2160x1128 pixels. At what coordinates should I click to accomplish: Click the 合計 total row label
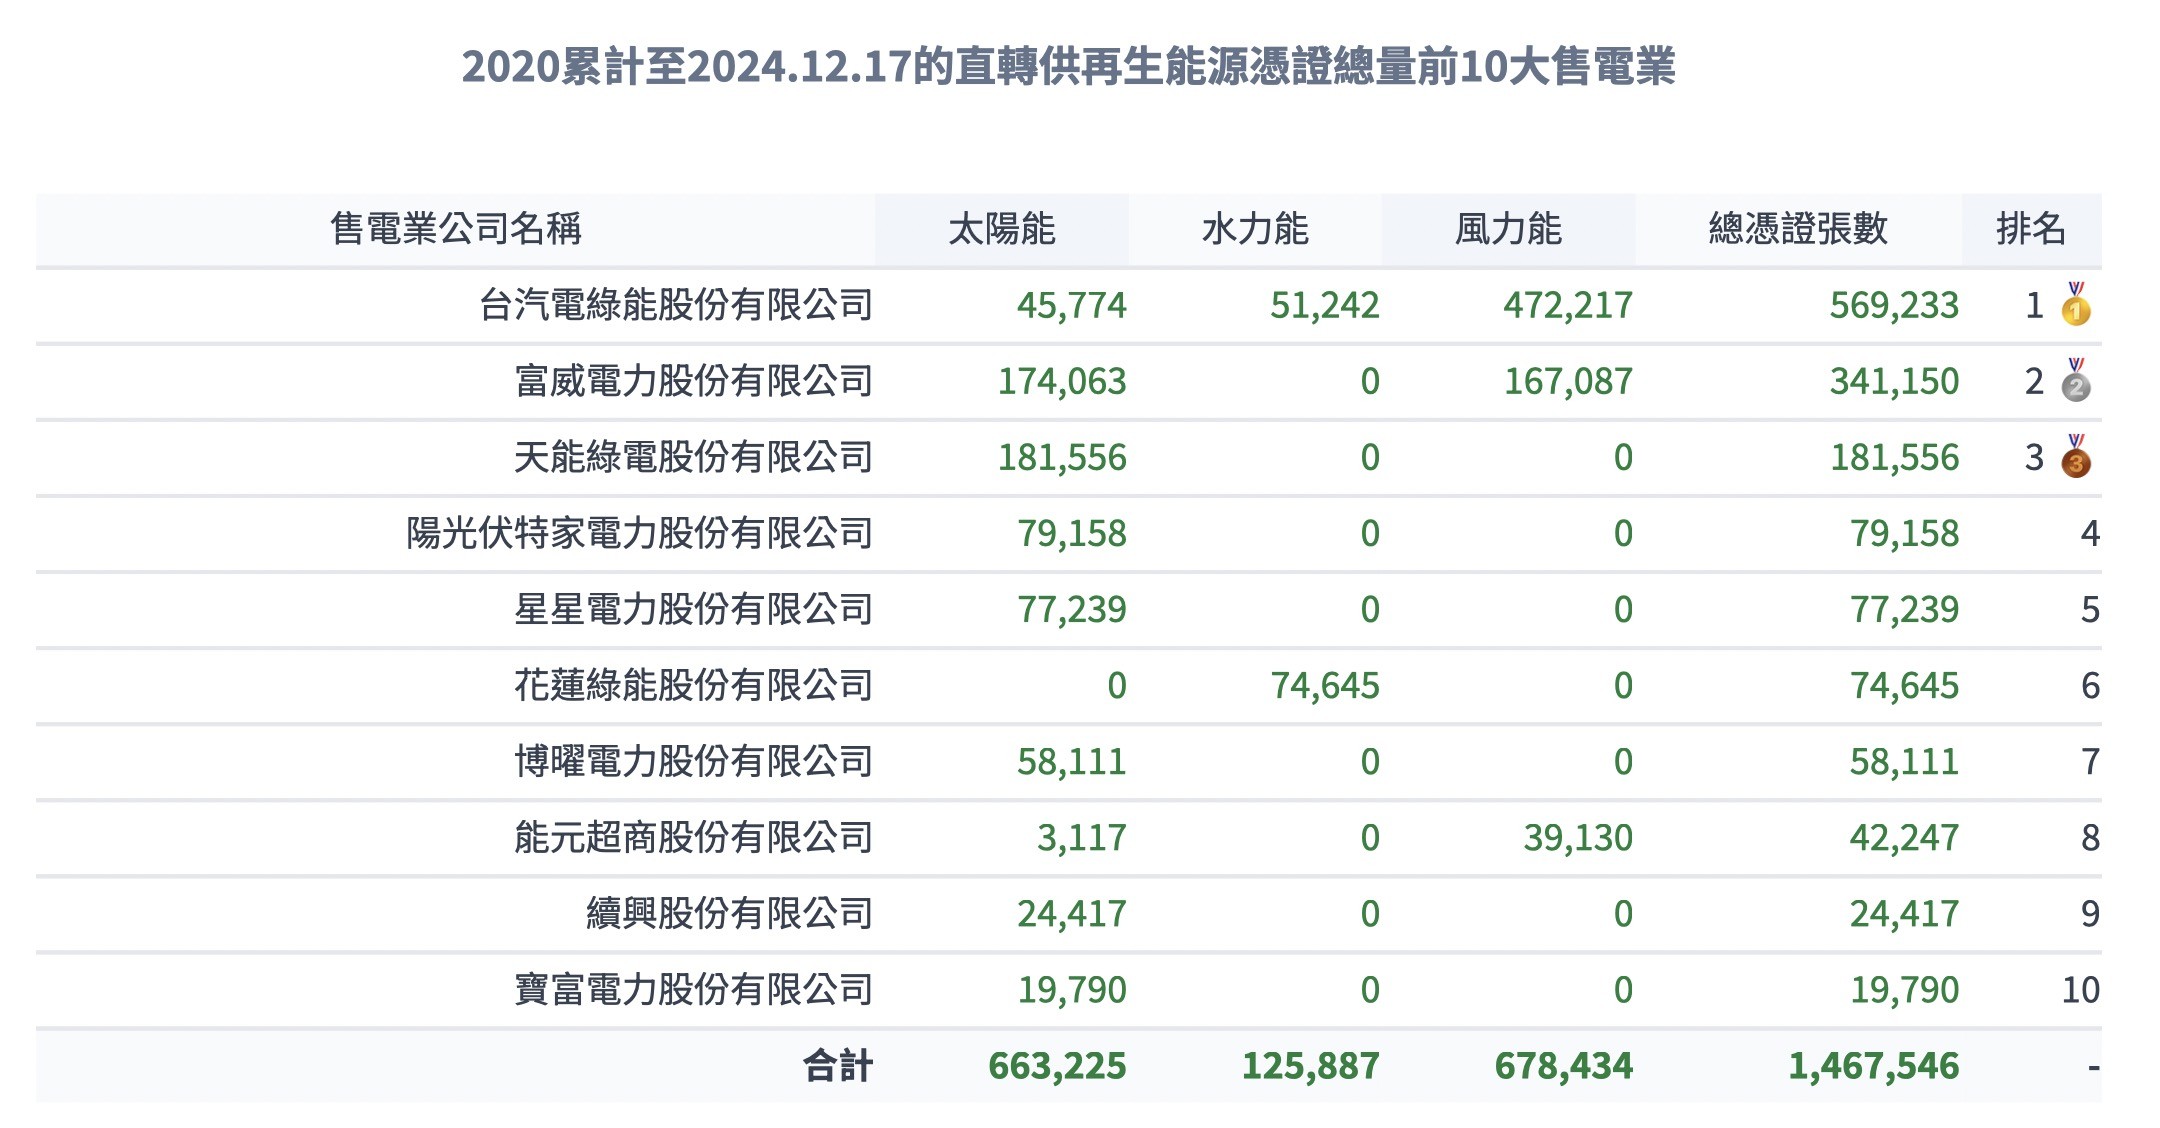[x=838, y=1066]
